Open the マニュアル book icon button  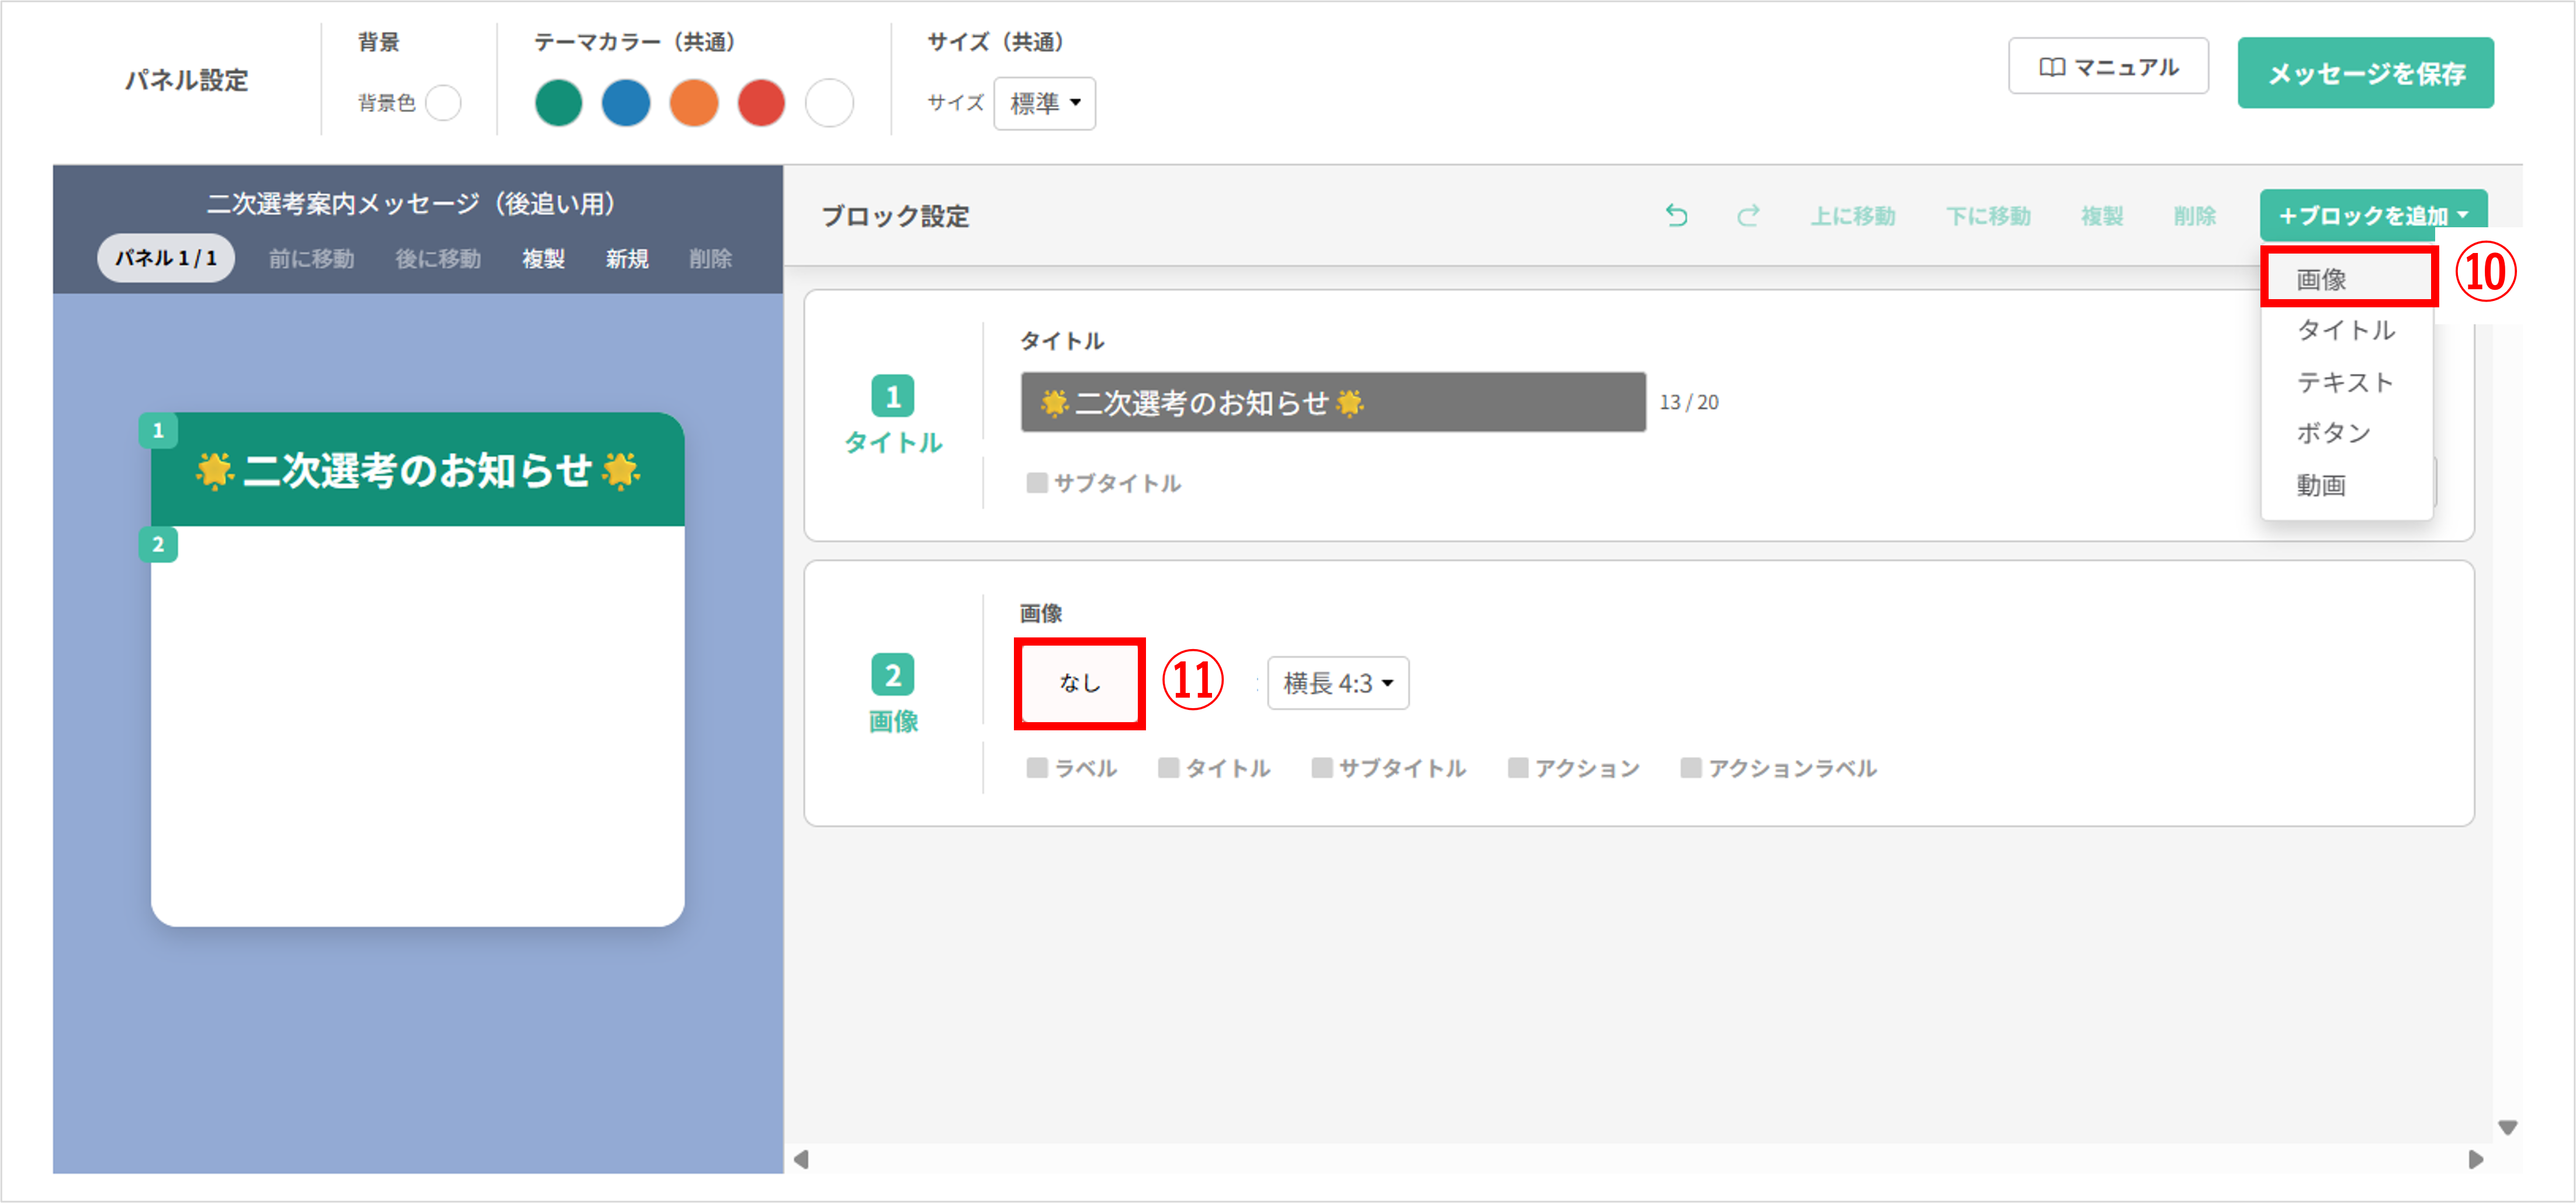[x=2107, y=67]
